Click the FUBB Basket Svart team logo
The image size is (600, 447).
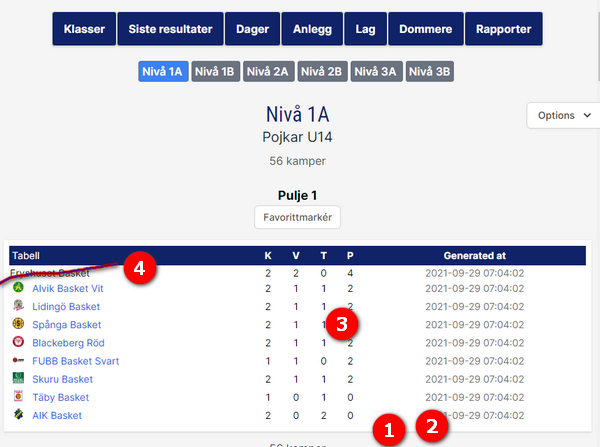click(x=18, y=360)
